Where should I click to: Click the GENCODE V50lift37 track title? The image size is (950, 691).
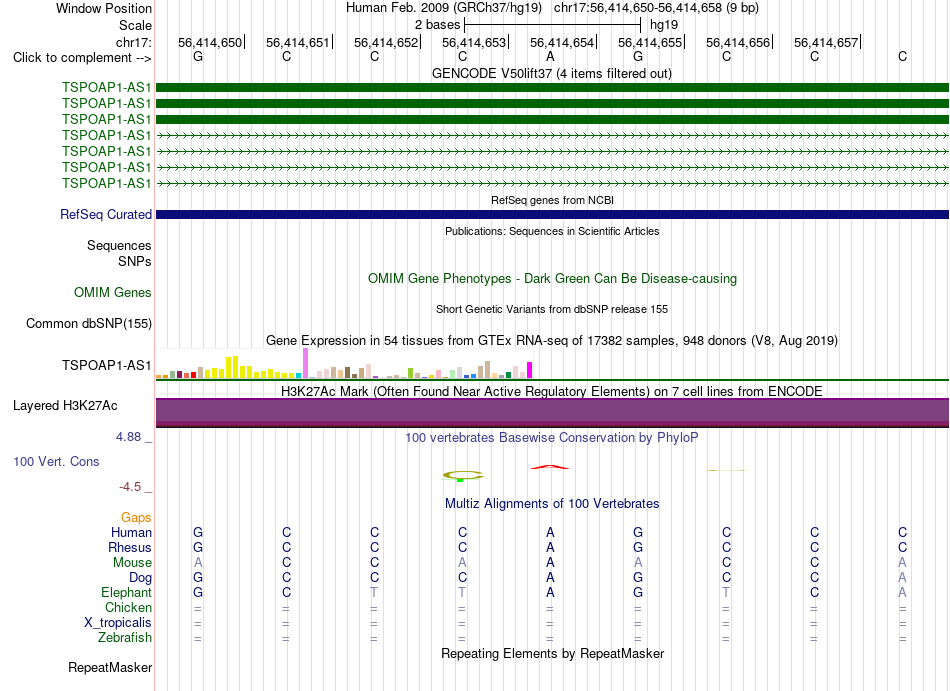coord(552,74)
